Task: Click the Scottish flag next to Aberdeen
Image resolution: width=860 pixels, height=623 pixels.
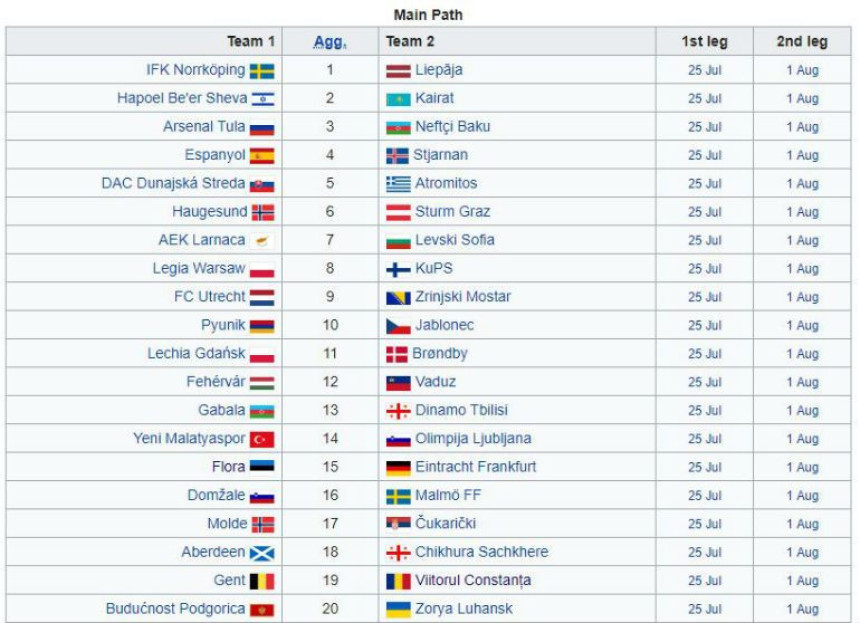Action: tap(262, 553)
